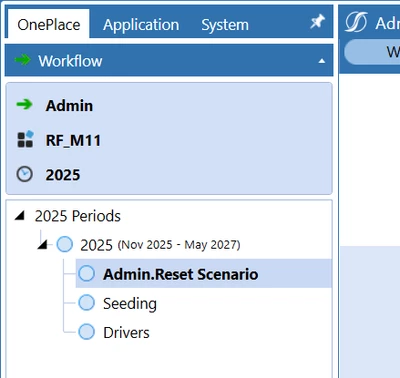400x378 pixels.
Task: Select the 2025 workflow year
Action: tap(63, 175)
